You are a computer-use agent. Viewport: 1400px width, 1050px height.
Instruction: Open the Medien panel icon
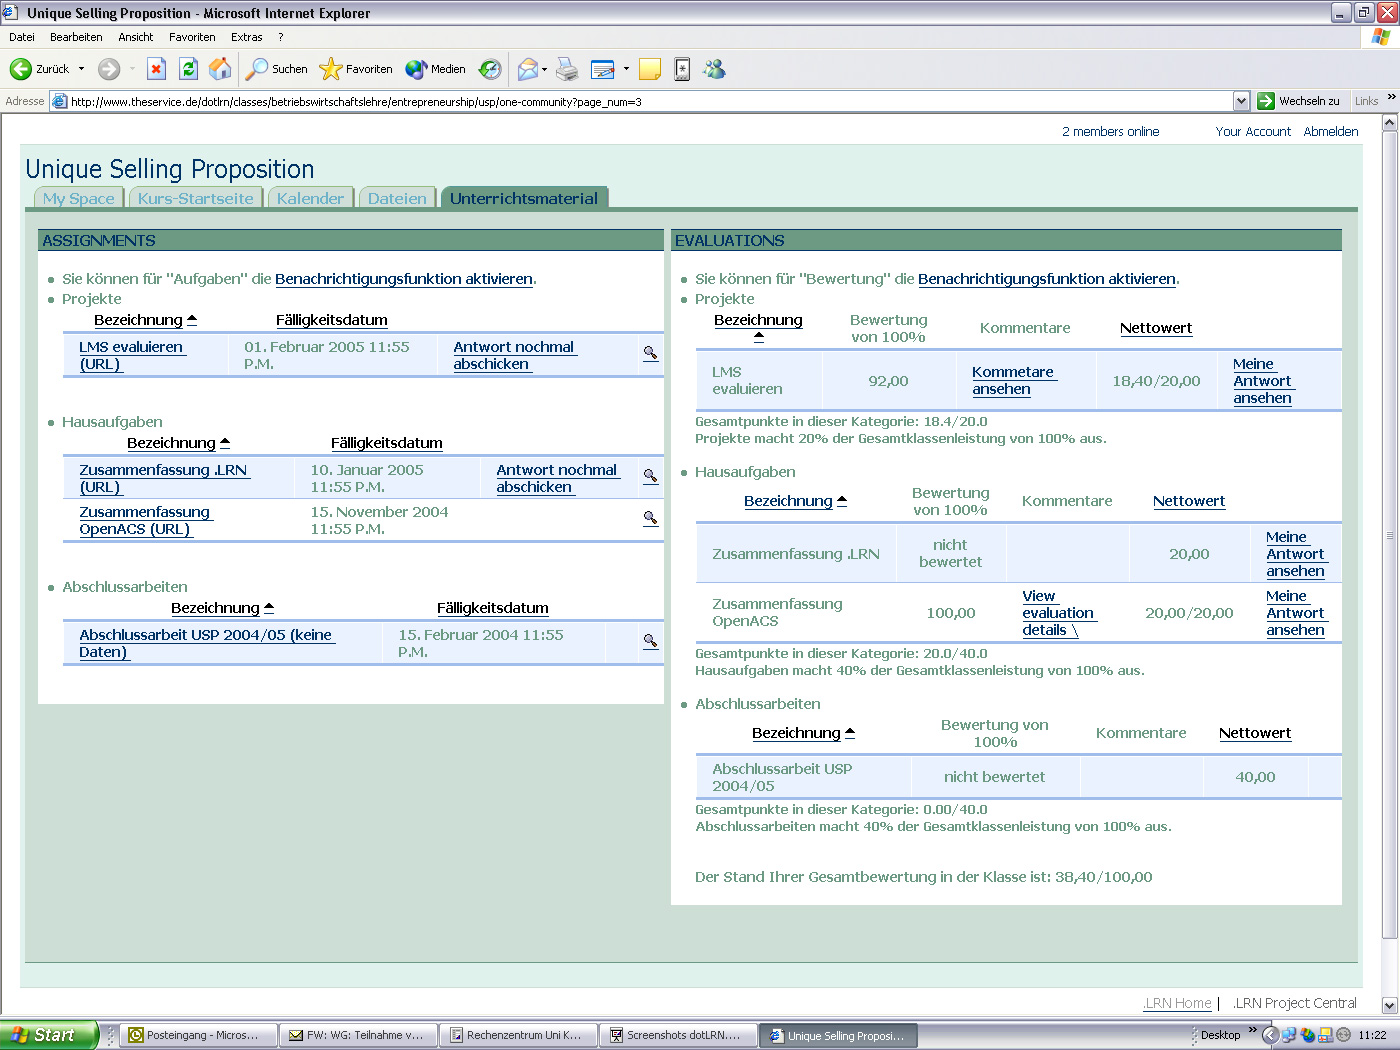(x=418, y=69)
